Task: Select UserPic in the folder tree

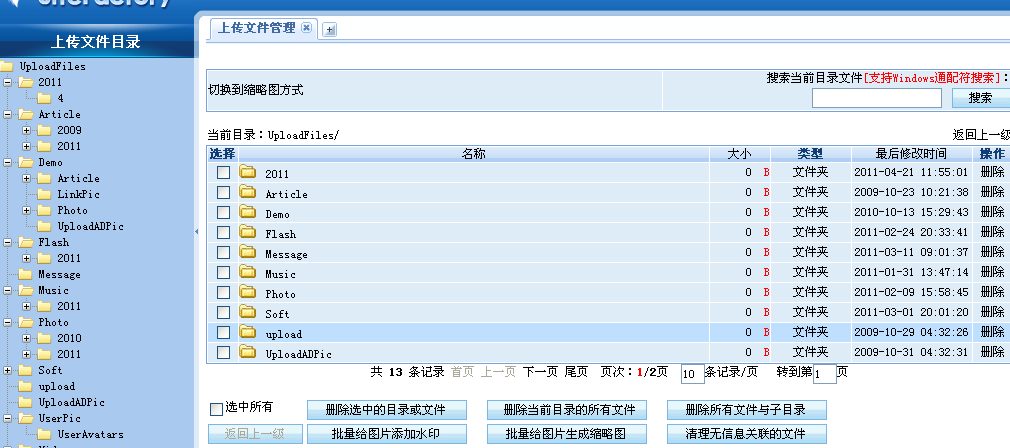Action: [x=59, y=418]
